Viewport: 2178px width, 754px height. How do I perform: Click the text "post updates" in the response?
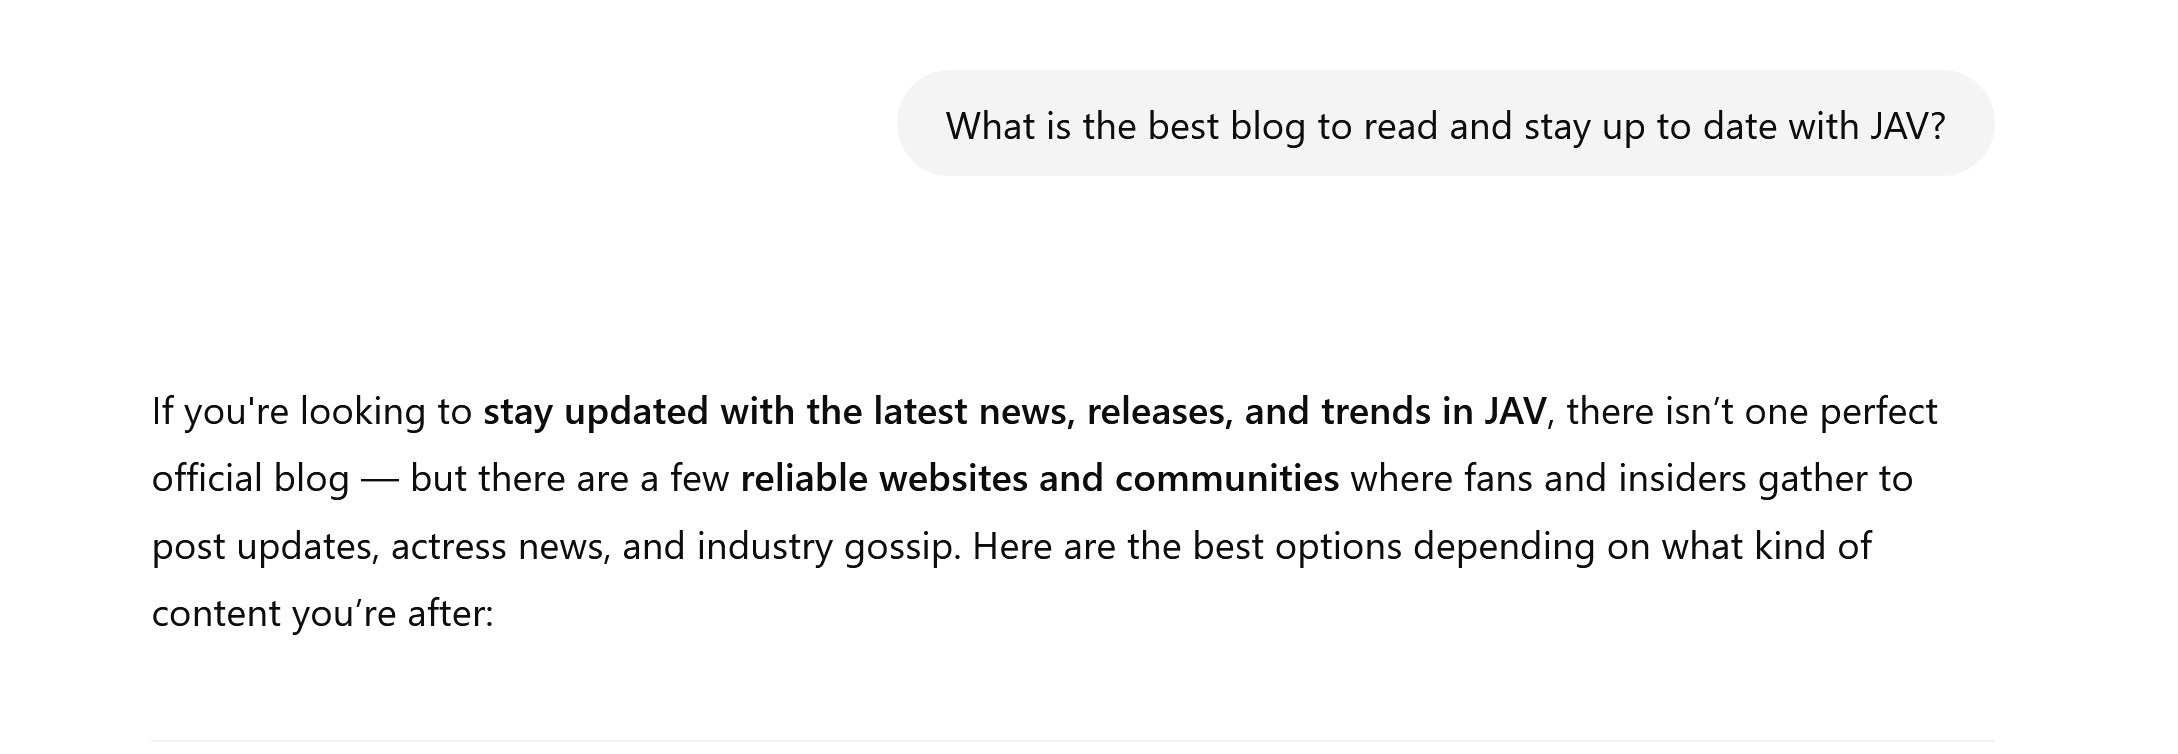pos(265,547)
